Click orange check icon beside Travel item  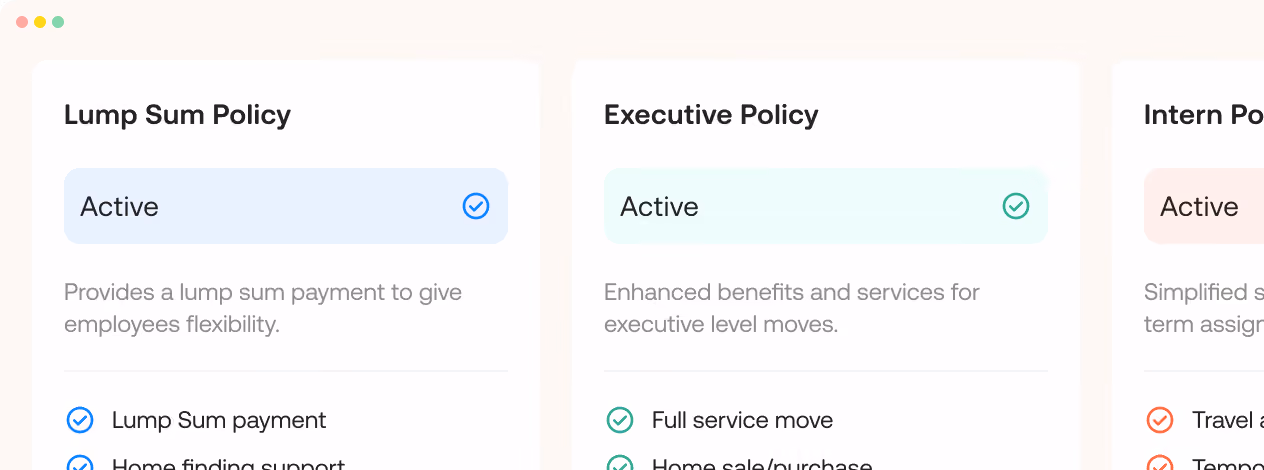click(1160, 420)
